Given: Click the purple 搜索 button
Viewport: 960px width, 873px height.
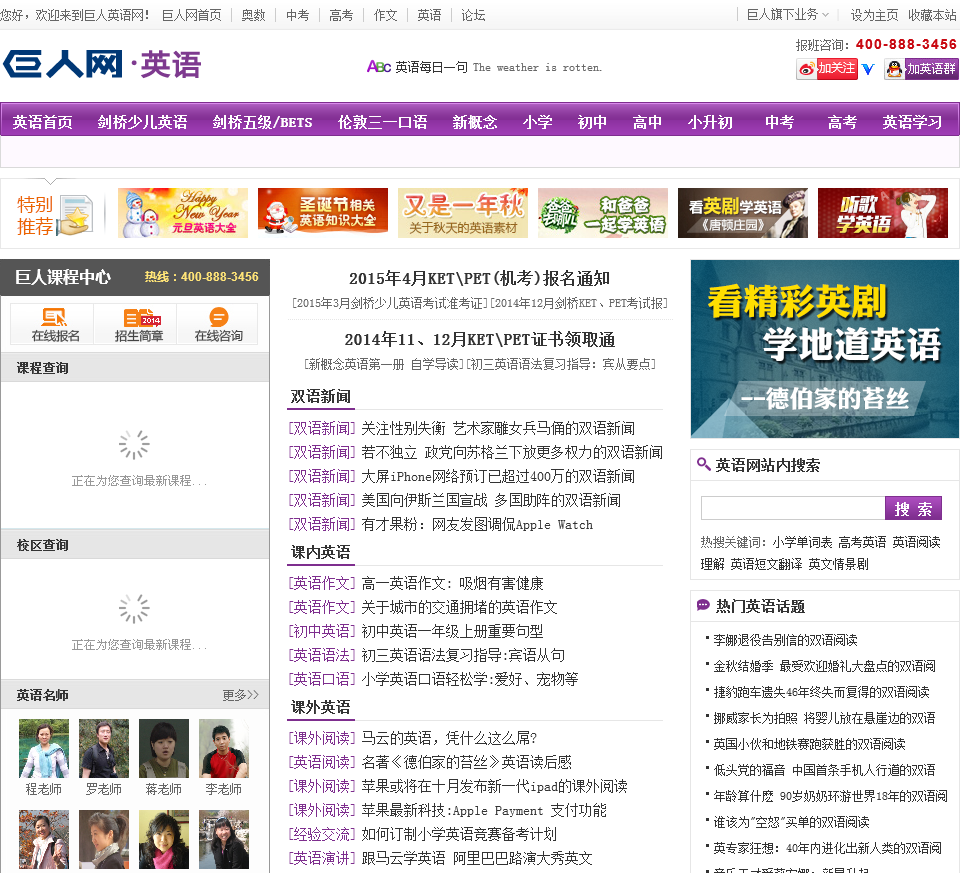Looking at the screenshot, I should click(x=913, y=508).
